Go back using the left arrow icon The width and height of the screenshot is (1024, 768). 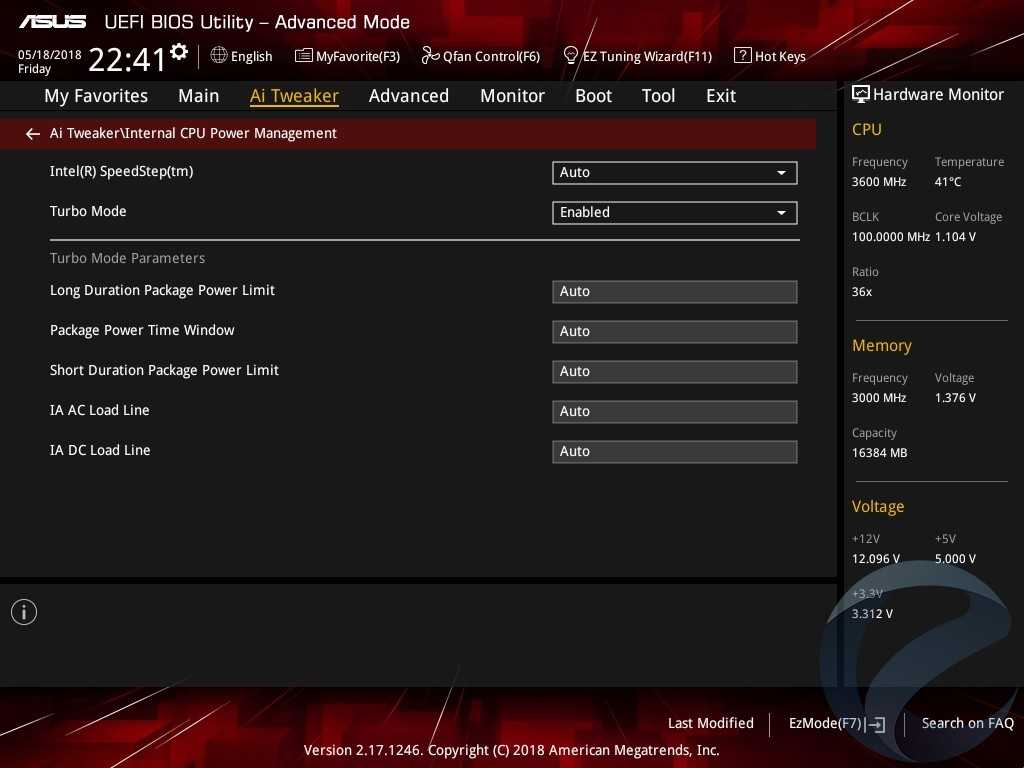point(33,134)
